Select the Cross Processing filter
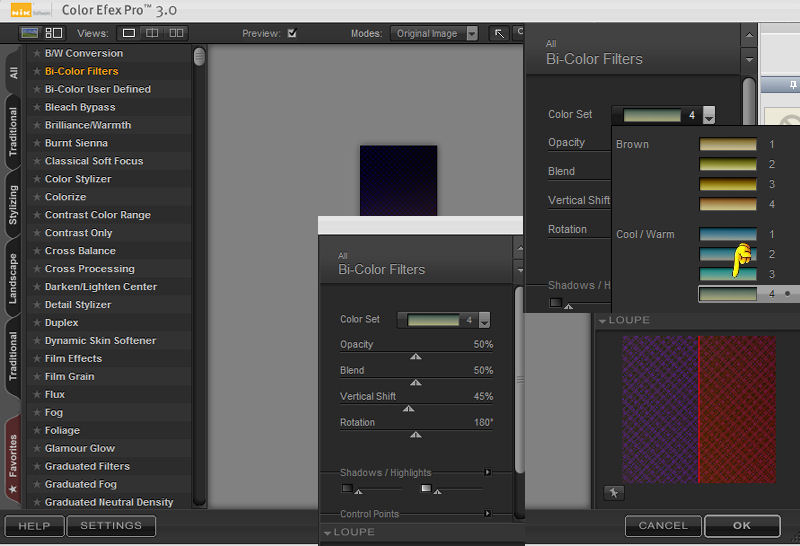 (x=89, y=269)
